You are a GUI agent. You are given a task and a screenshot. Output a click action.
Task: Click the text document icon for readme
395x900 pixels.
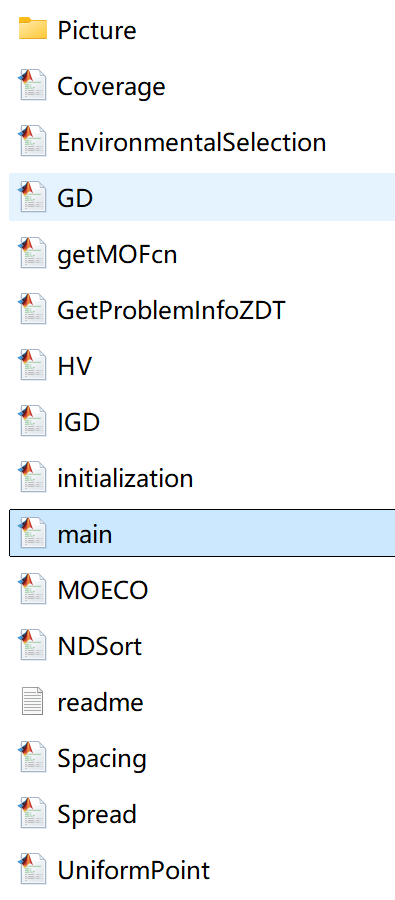coord(33,701)
